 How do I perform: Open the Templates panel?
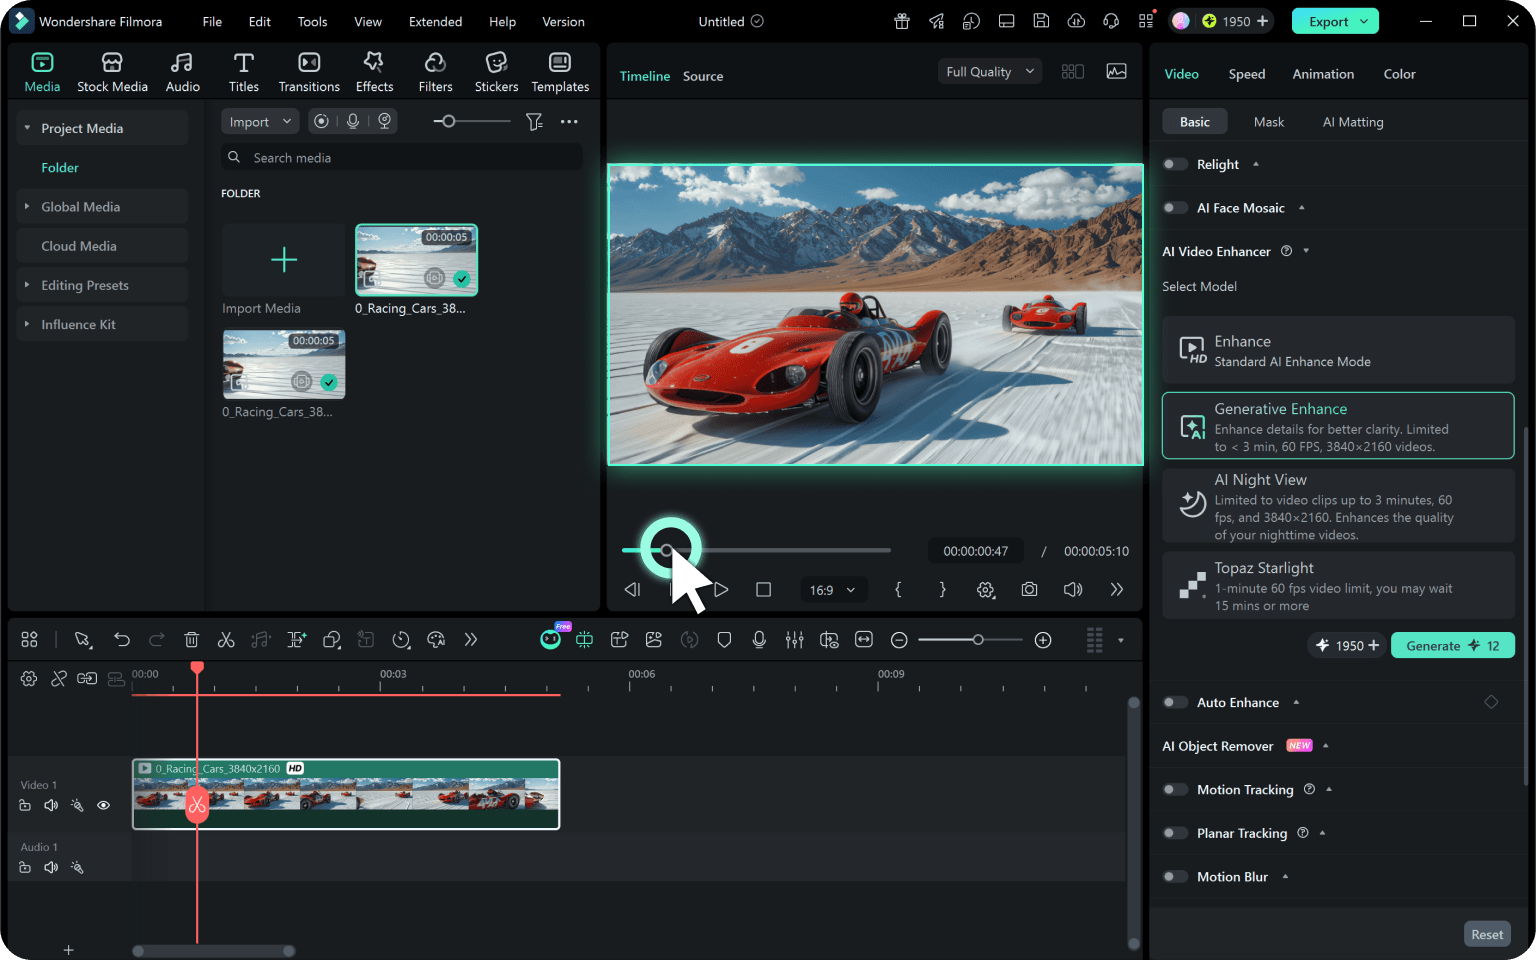pos(560,73)
